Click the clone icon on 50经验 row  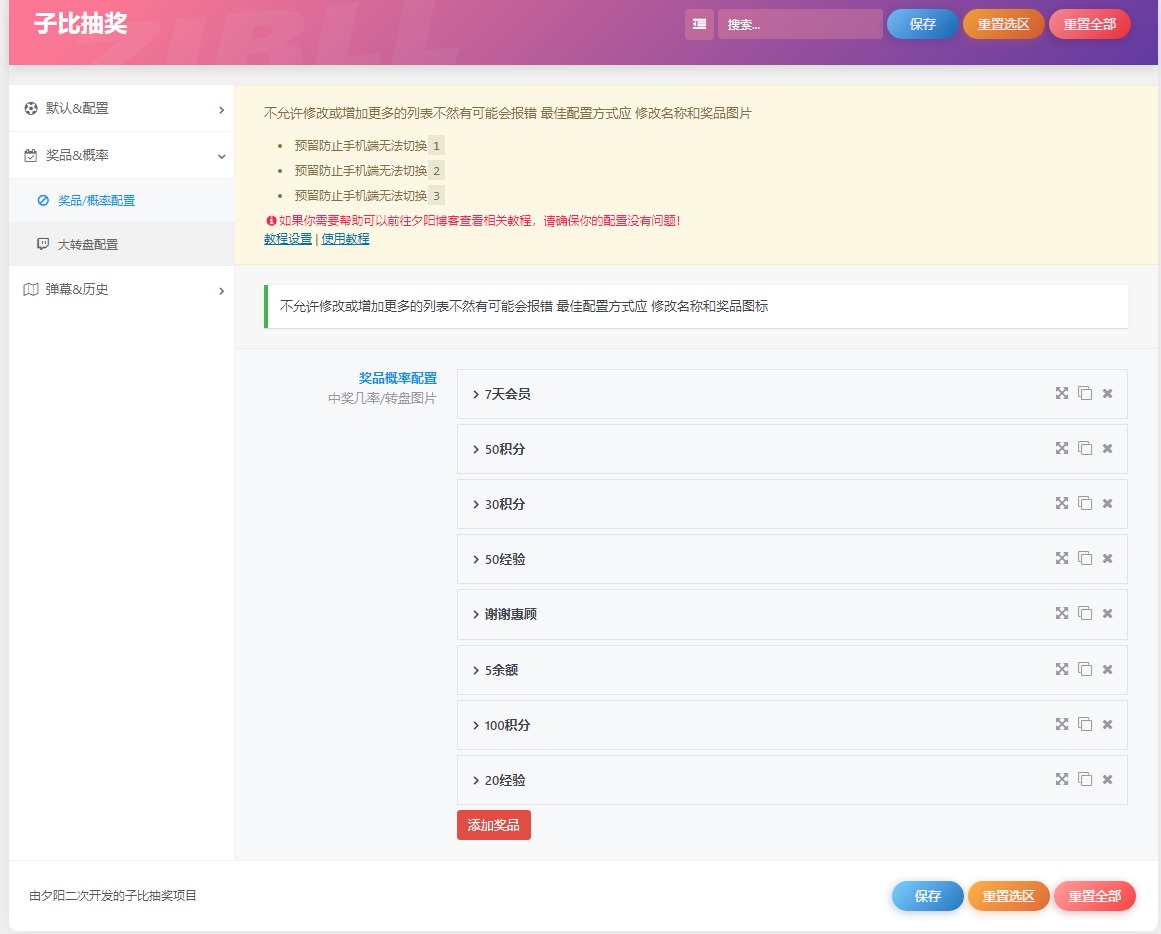tap(1085, 558)
